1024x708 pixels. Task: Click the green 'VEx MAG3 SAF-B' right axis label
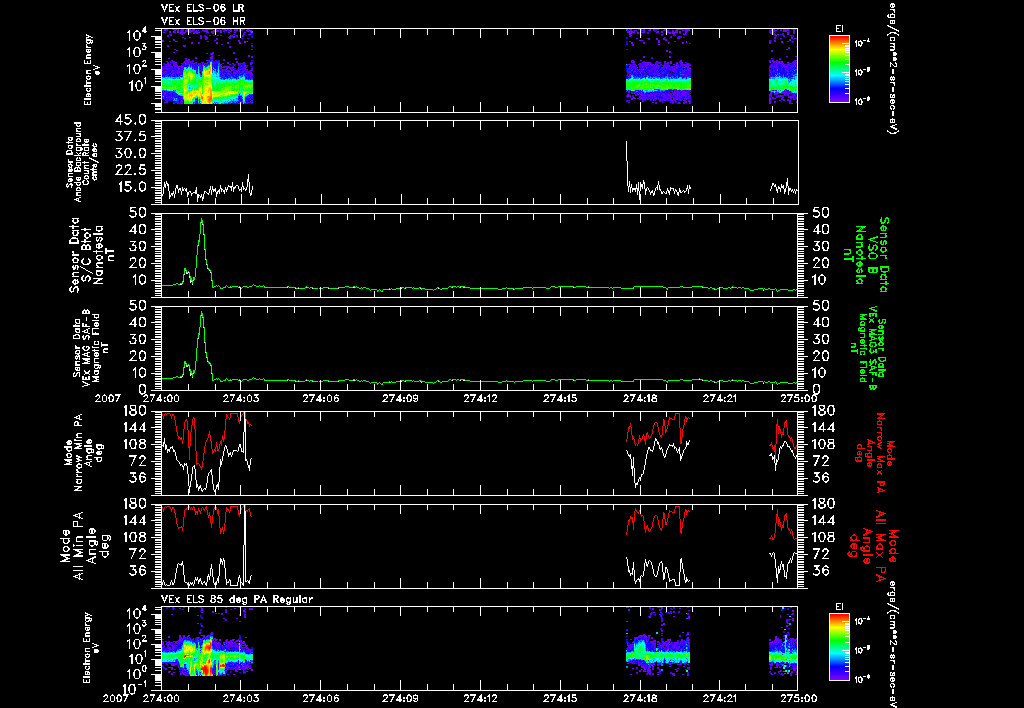point(868,347)
